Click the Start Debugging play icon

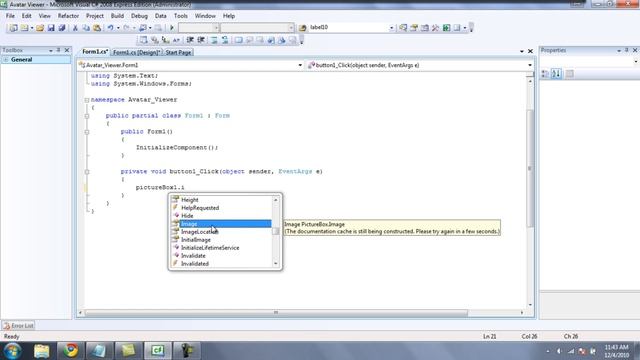[172, 28]
